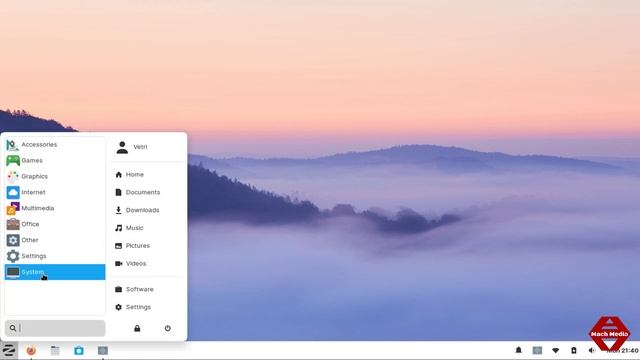Click the power button icon
Image resolution: width=640 pixels, height=360 pixels.
(168, 328)
